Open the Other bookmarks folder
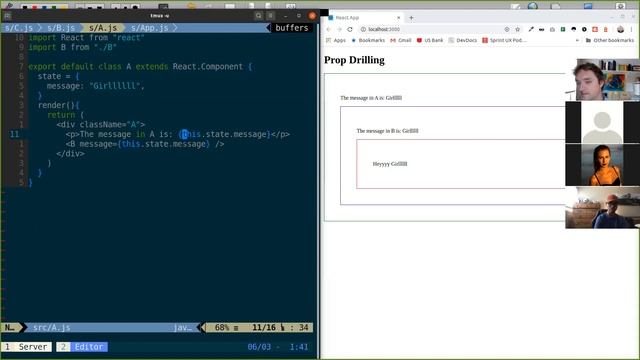 [610, 40]
